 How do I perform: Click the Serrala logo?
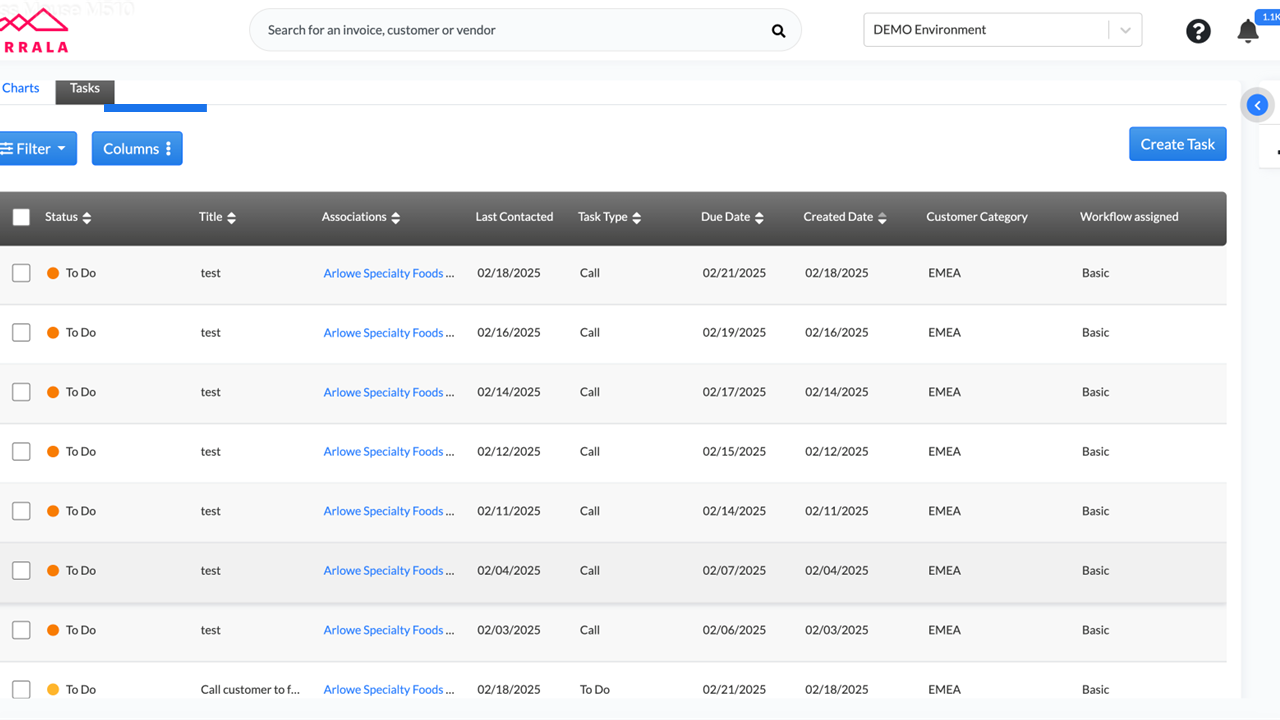pos(34,31)
